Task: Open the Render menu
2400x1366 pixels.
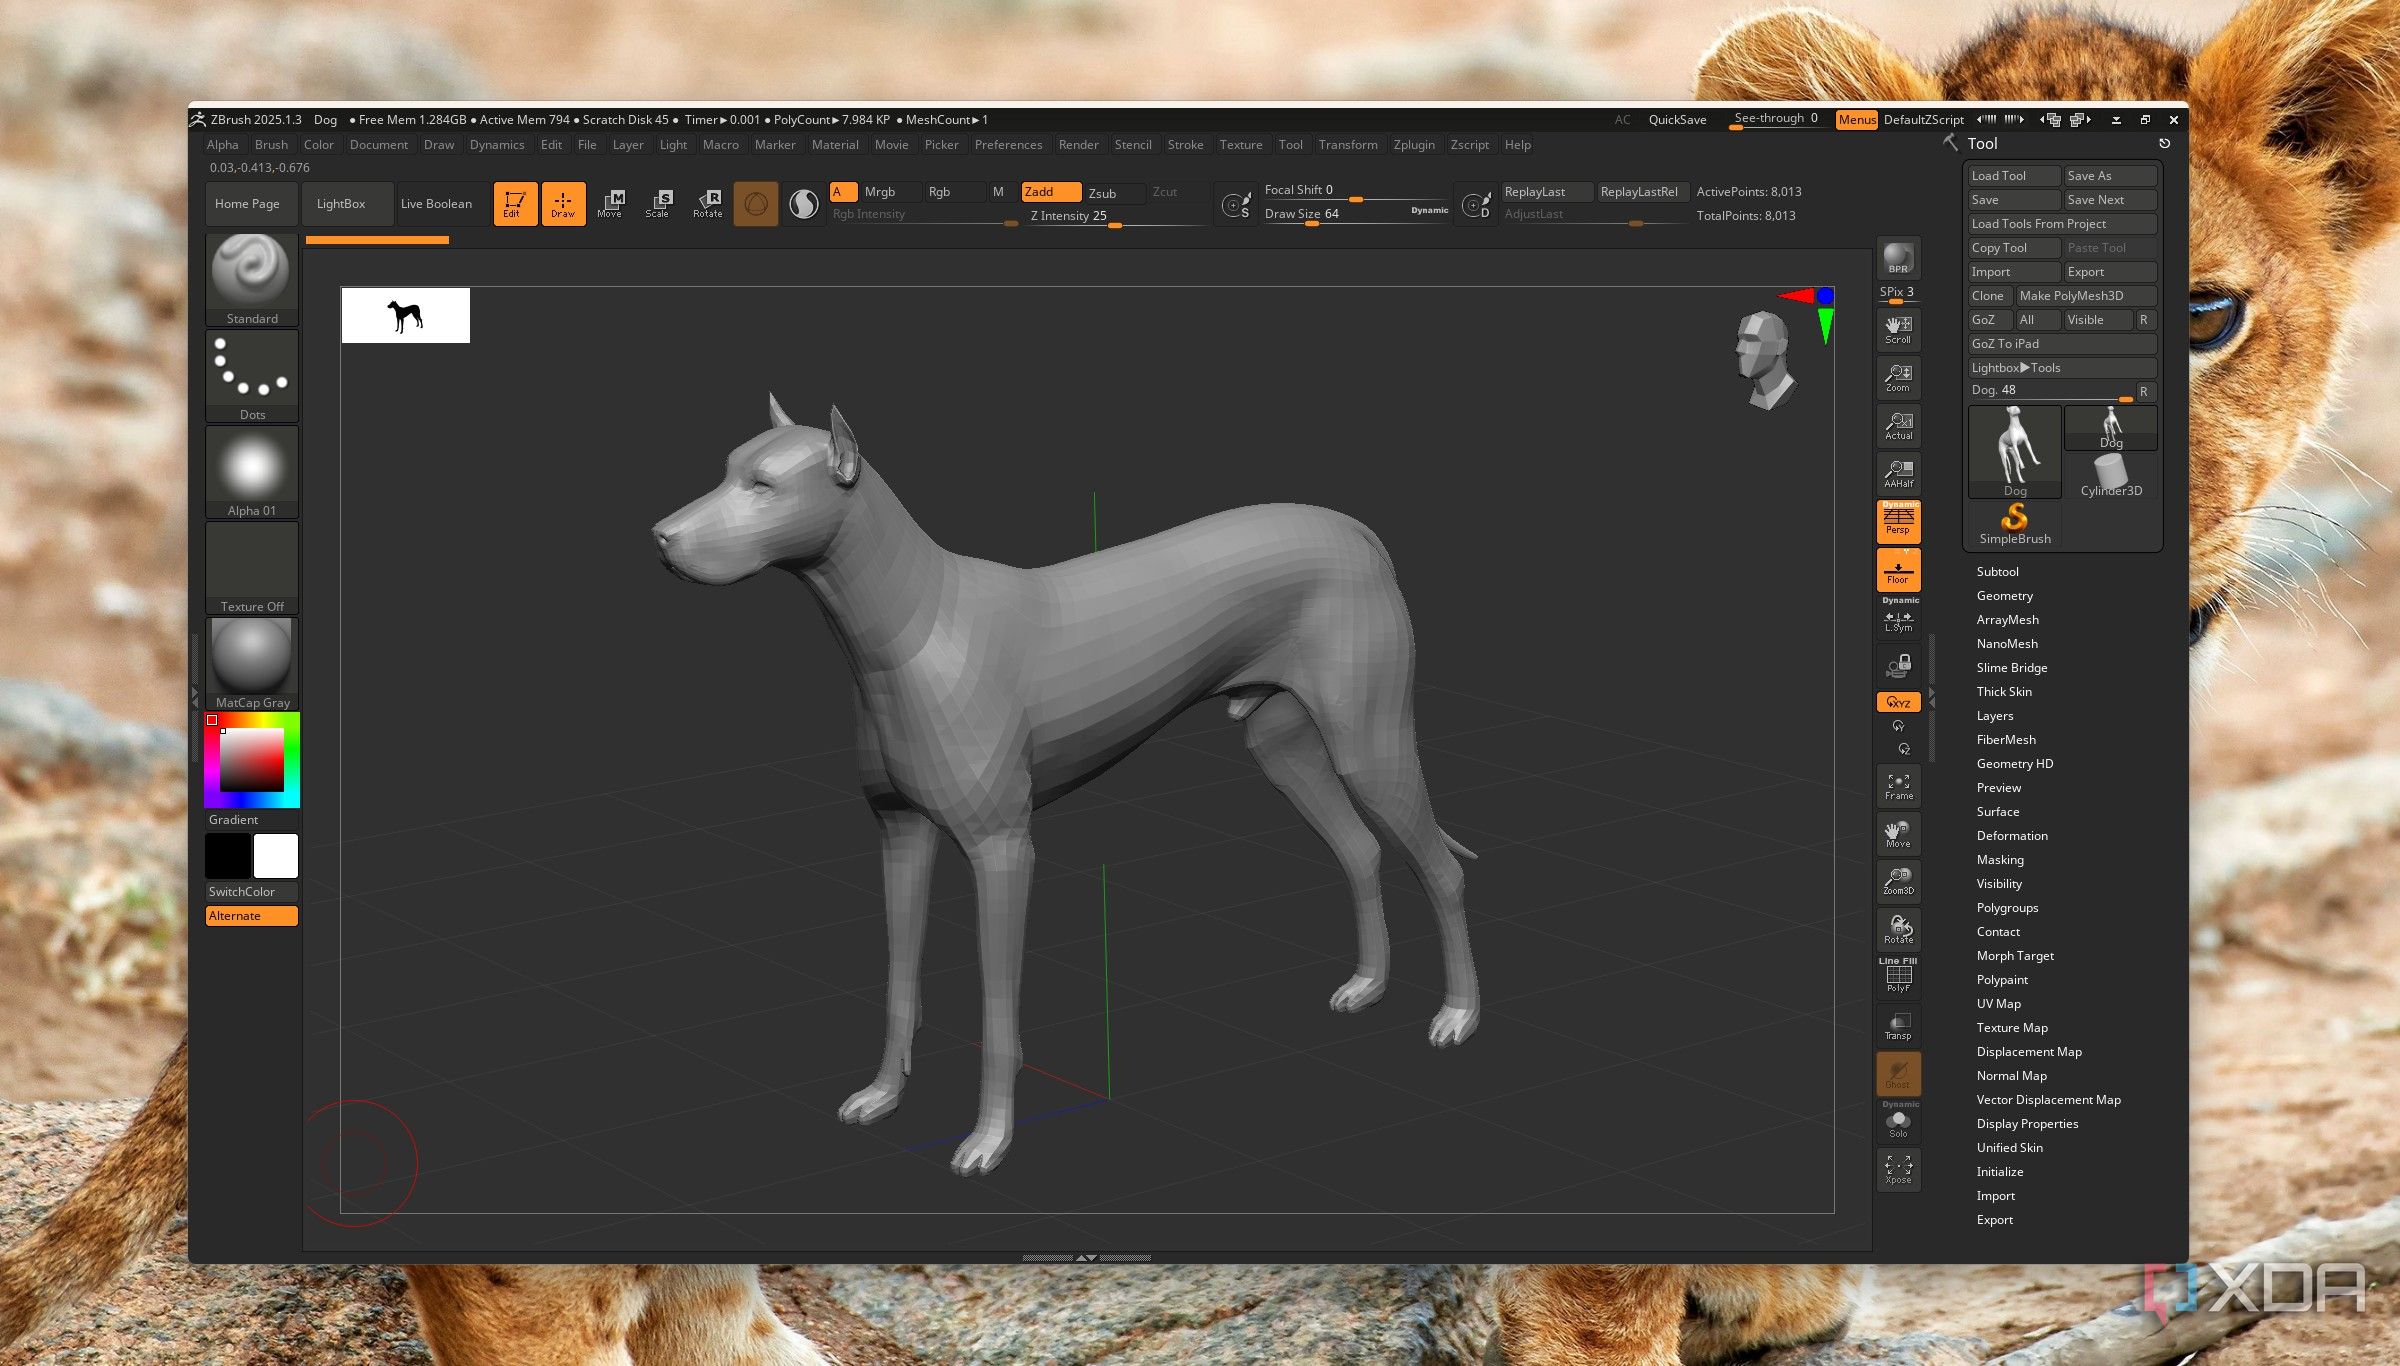Action: [x=1078, y=145]
